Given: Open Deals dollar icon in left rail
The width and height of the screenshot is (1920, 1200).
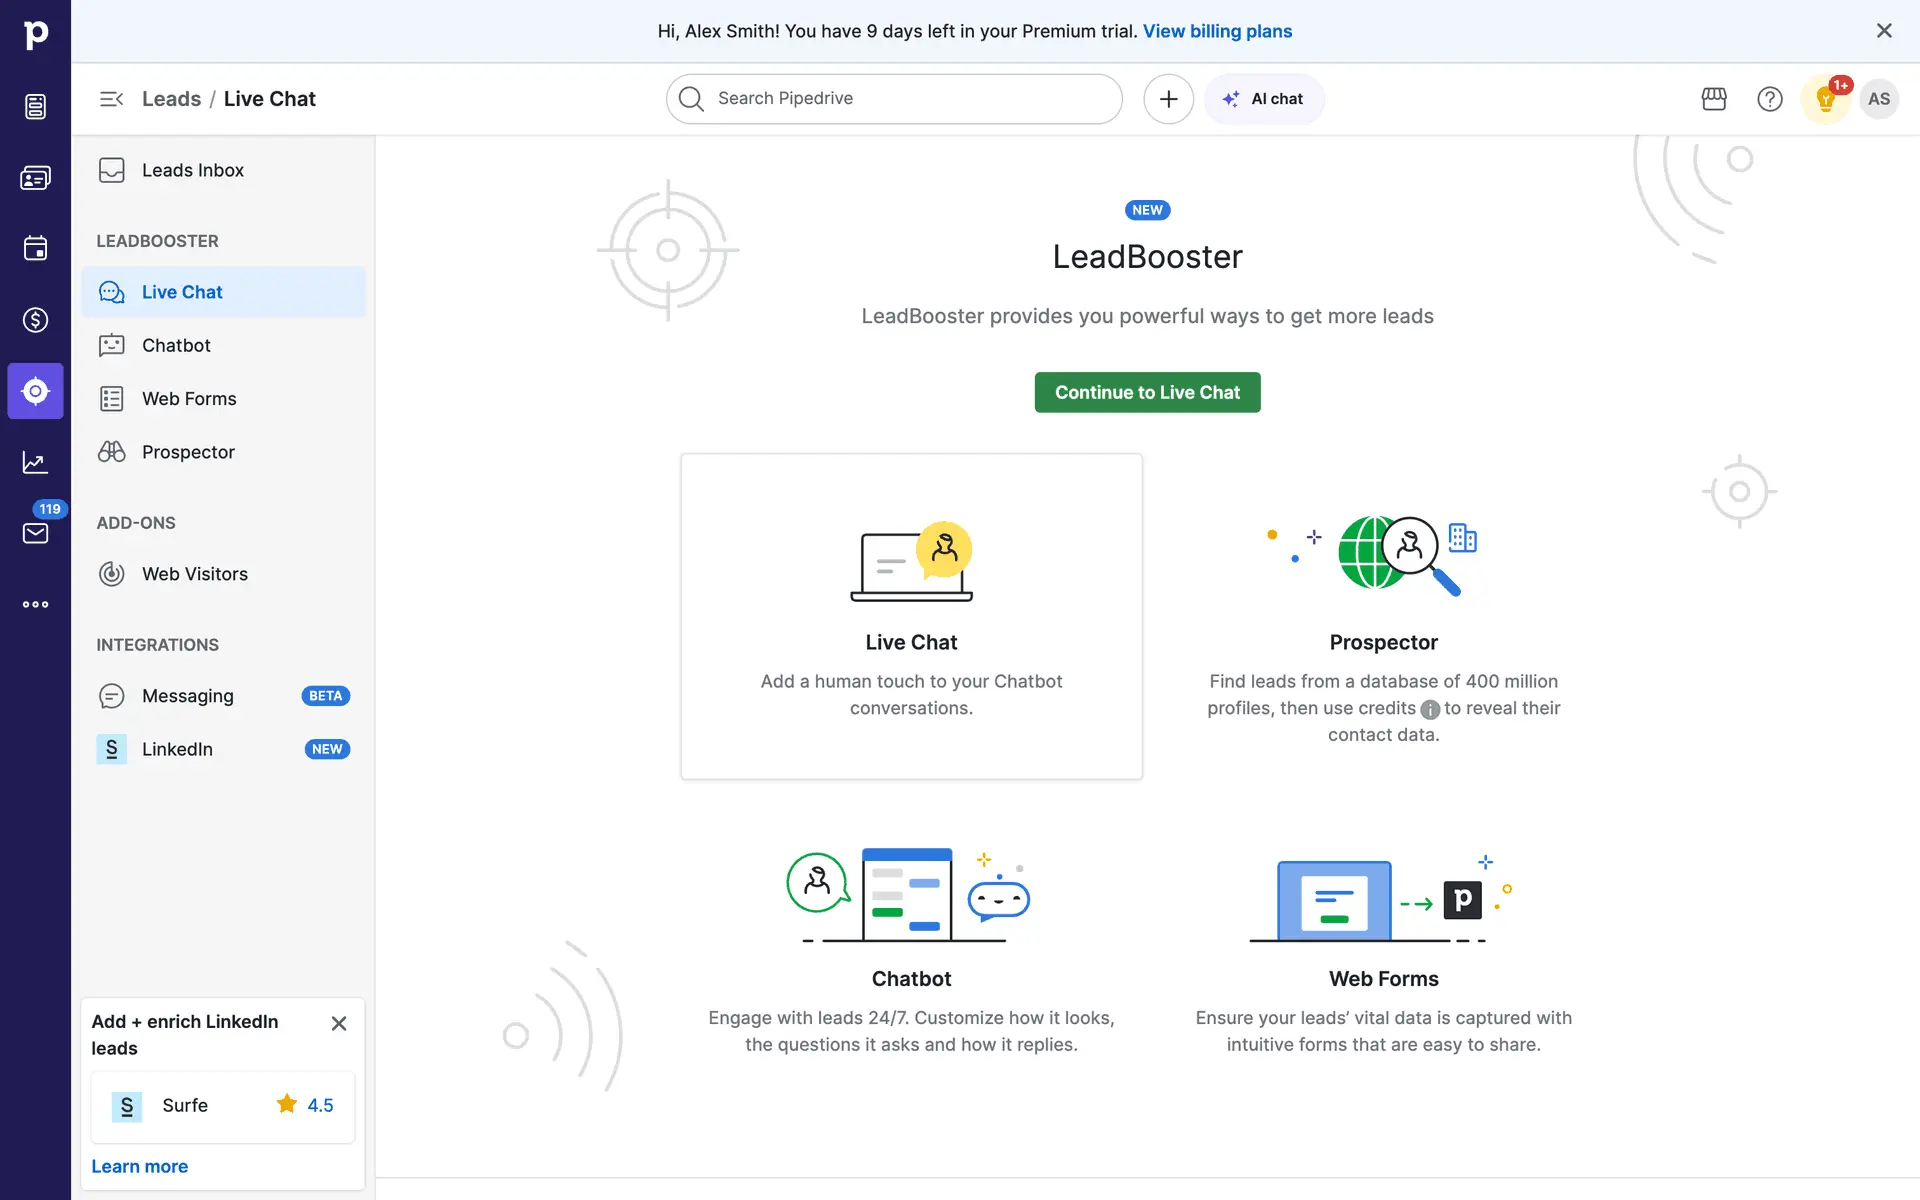Looking at the screenshot, I should (35, 320).
